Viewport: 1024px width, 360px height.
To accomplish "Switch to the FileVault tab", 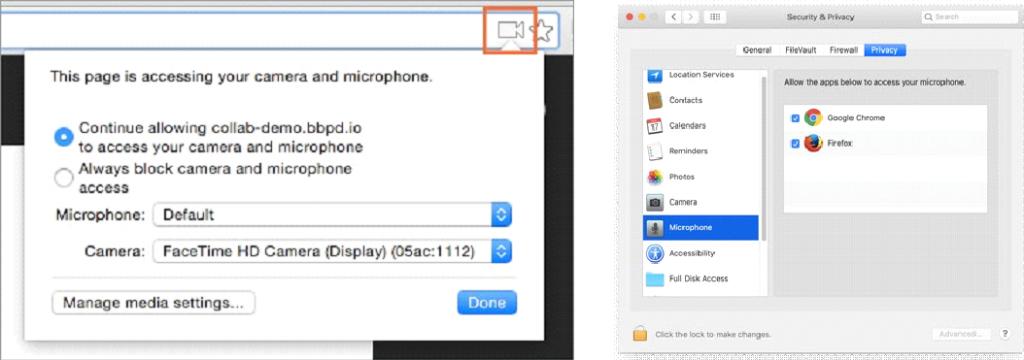I will [800, 50].
